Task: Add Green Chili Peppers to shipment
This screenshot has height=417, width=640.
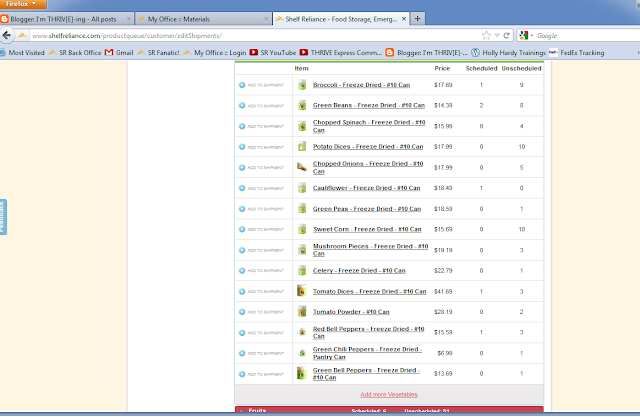Action: (x=261, y=353)
